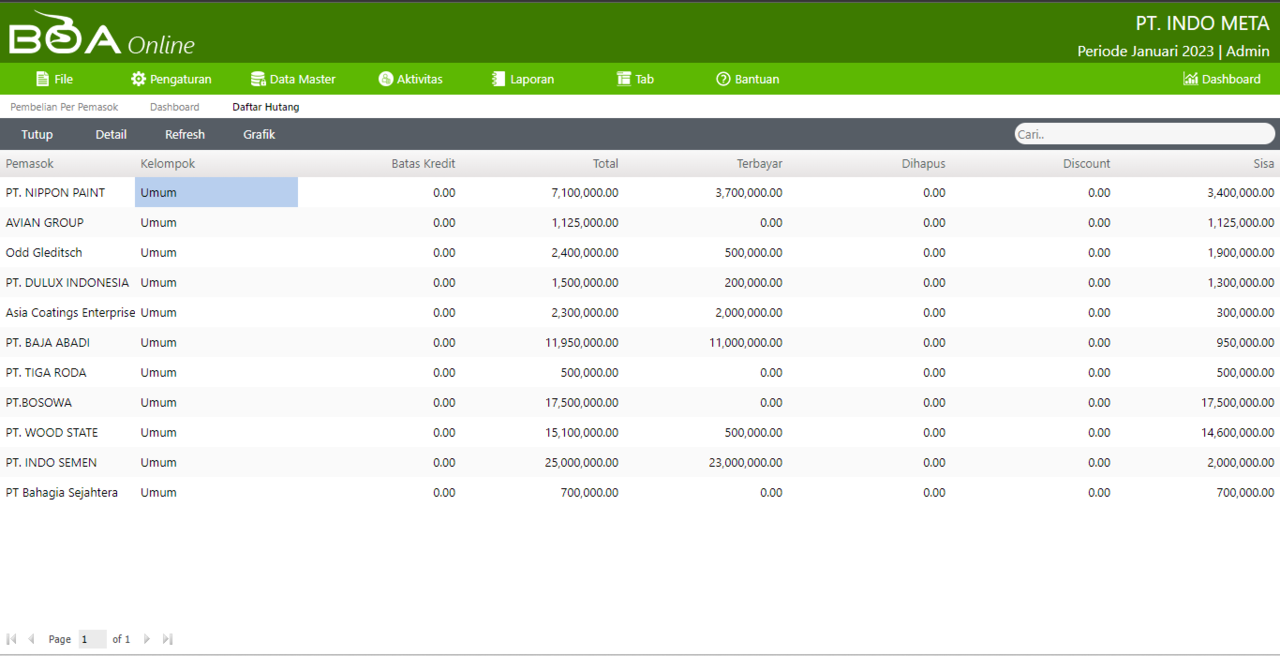Click the Dashboard chart icon
The width and height of the screenshot is (1280, 656).
(x=1190, y=79)
